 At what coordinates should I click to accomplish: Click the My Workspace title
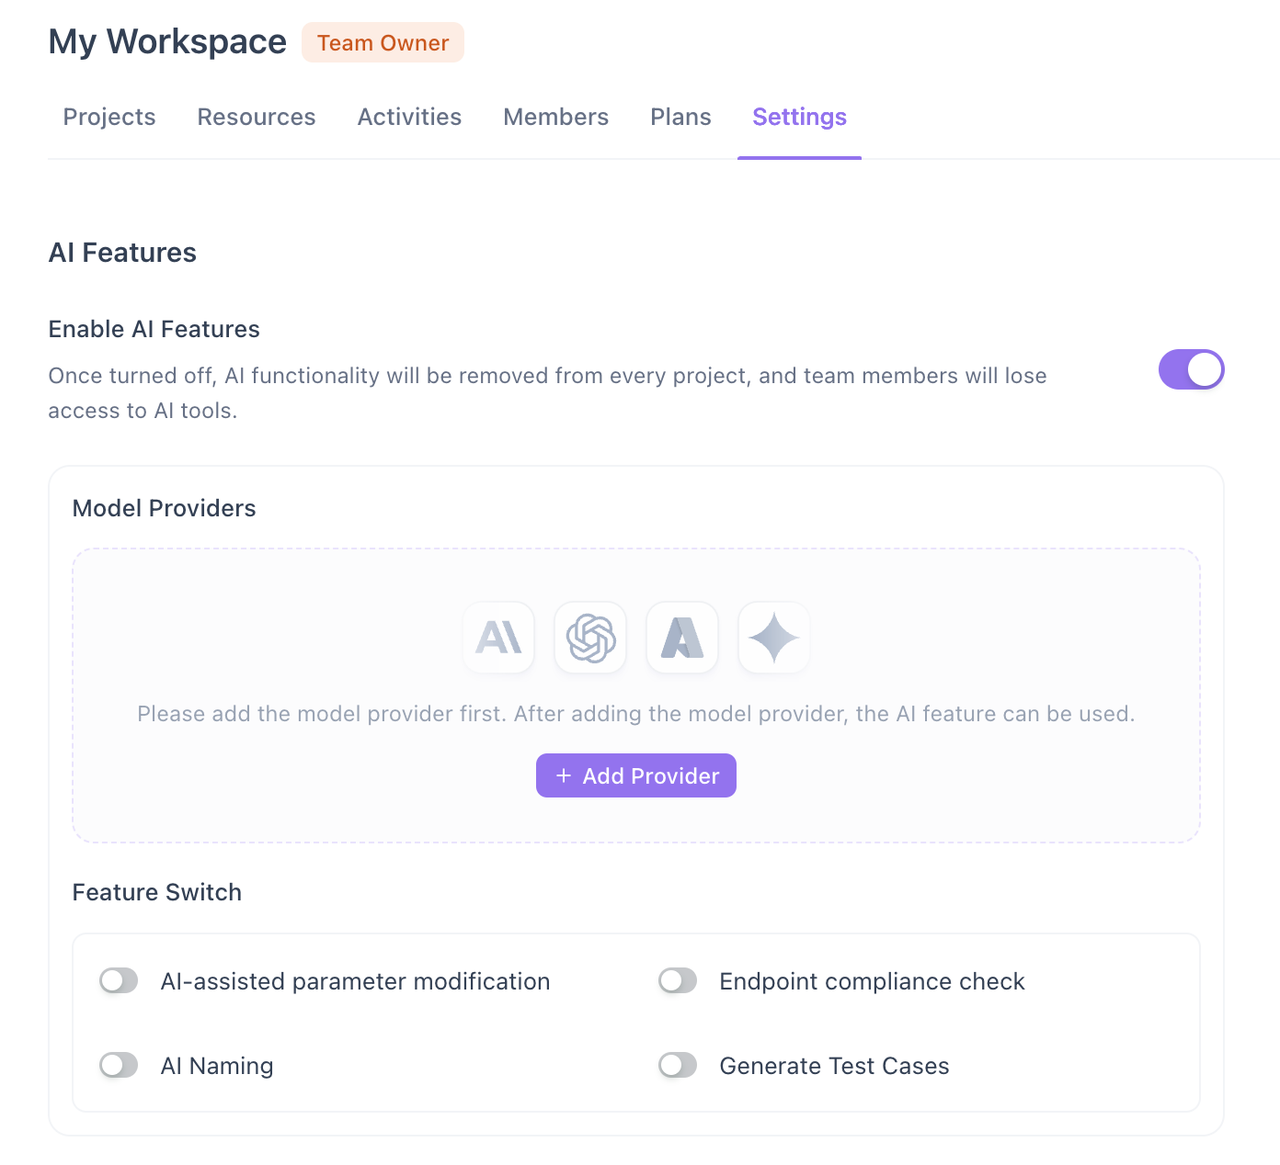(167, 42)
